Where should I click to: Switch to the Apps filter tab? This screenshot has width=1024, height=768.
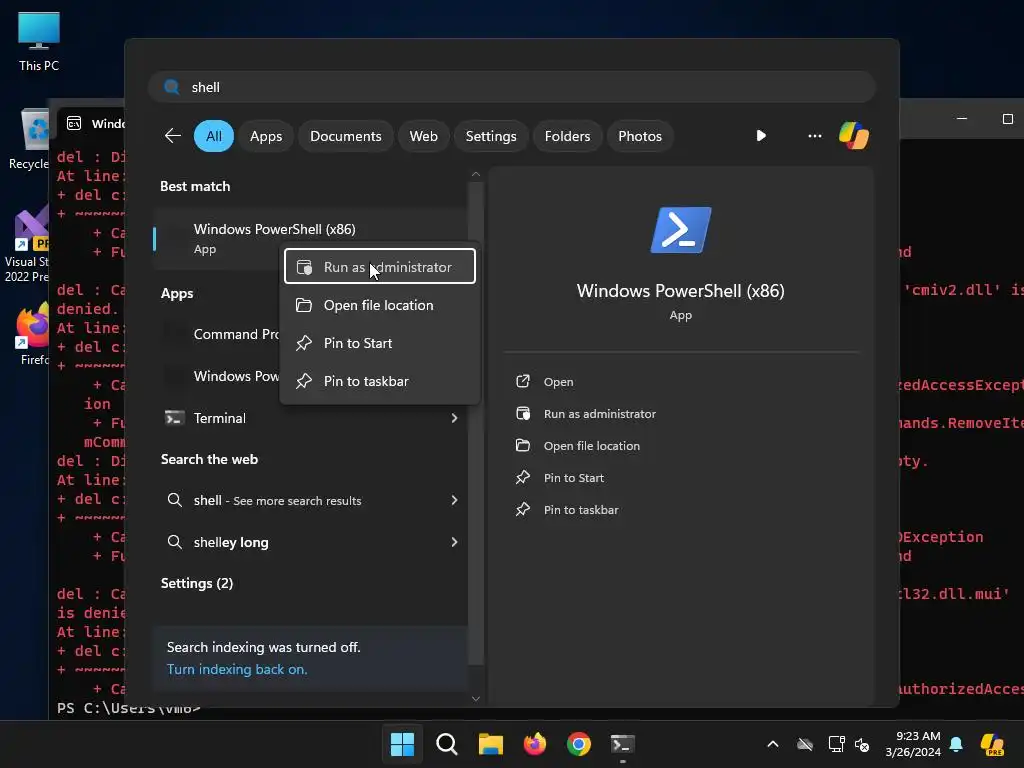tap(266, 136)
